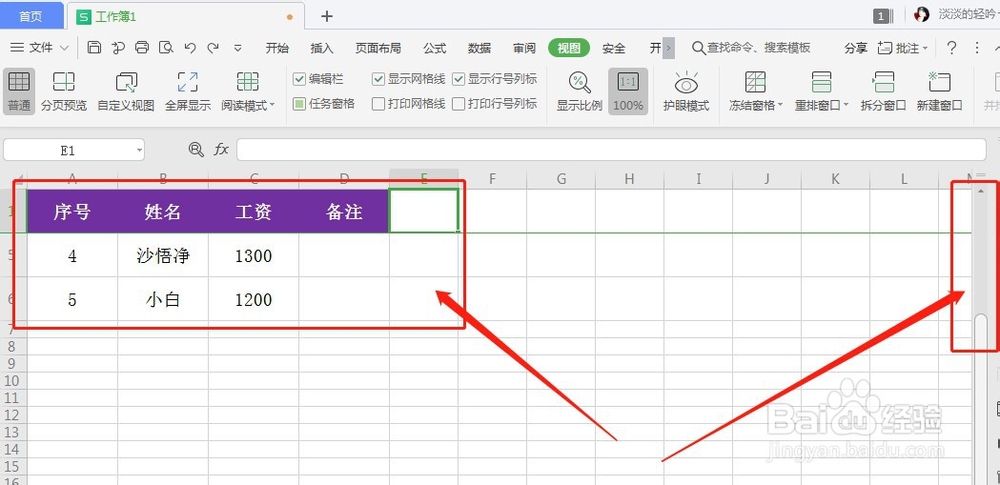Open the 数据 Data tab
The height and width of the screenshot is (485, 1000).
pos(480,48)
